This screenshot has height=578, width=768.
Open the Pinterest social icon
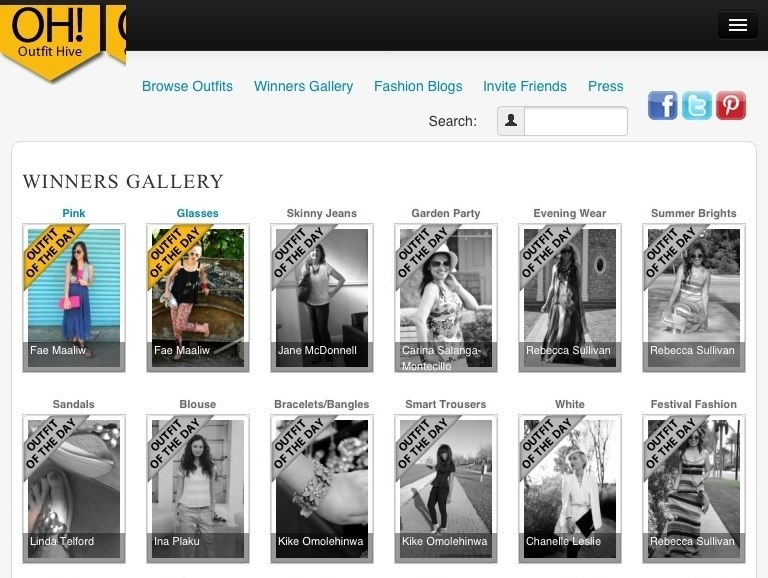731,105
